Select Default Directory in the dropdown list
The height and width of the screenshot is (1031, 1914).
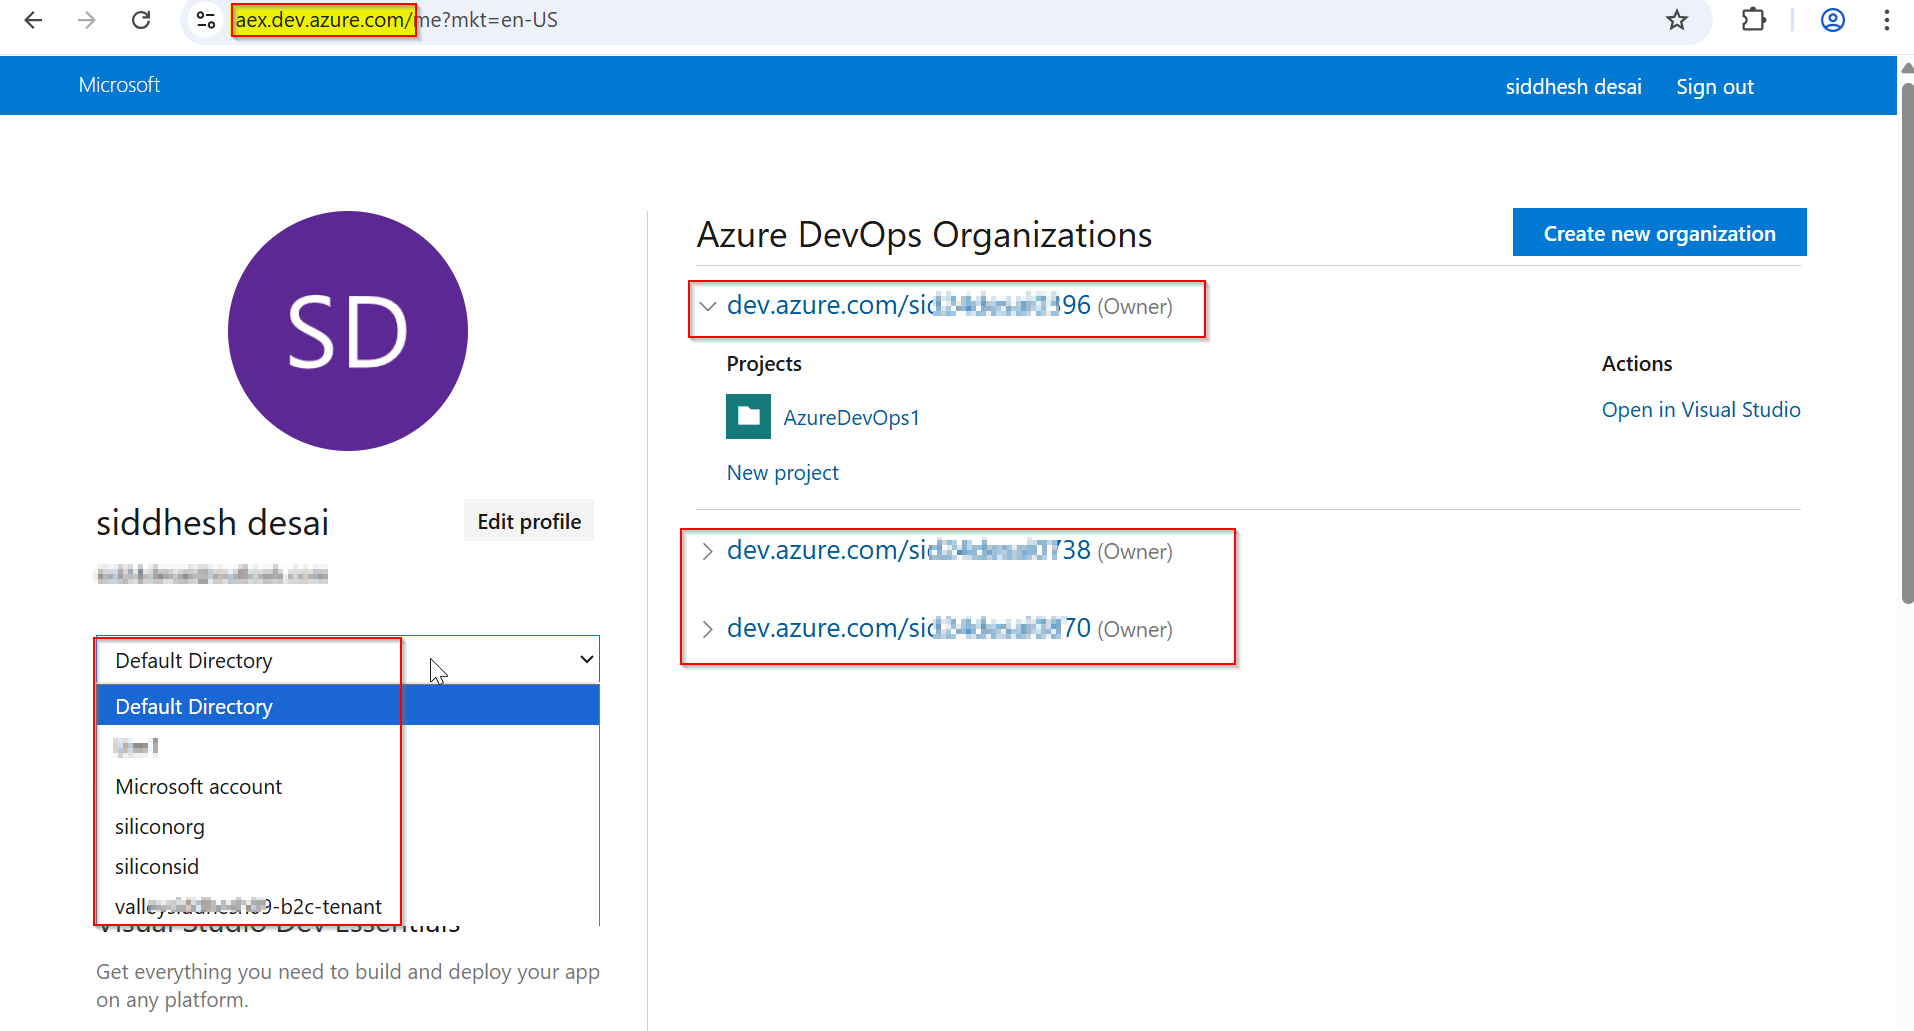tap(348, 706)
